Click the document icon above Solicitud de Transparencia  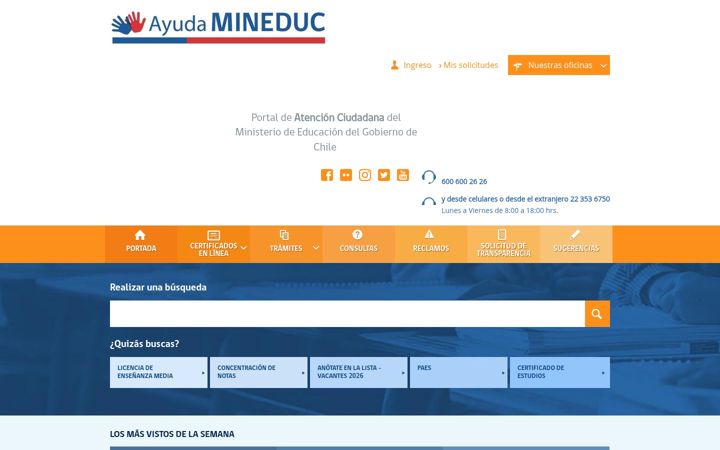pos(502,234)
